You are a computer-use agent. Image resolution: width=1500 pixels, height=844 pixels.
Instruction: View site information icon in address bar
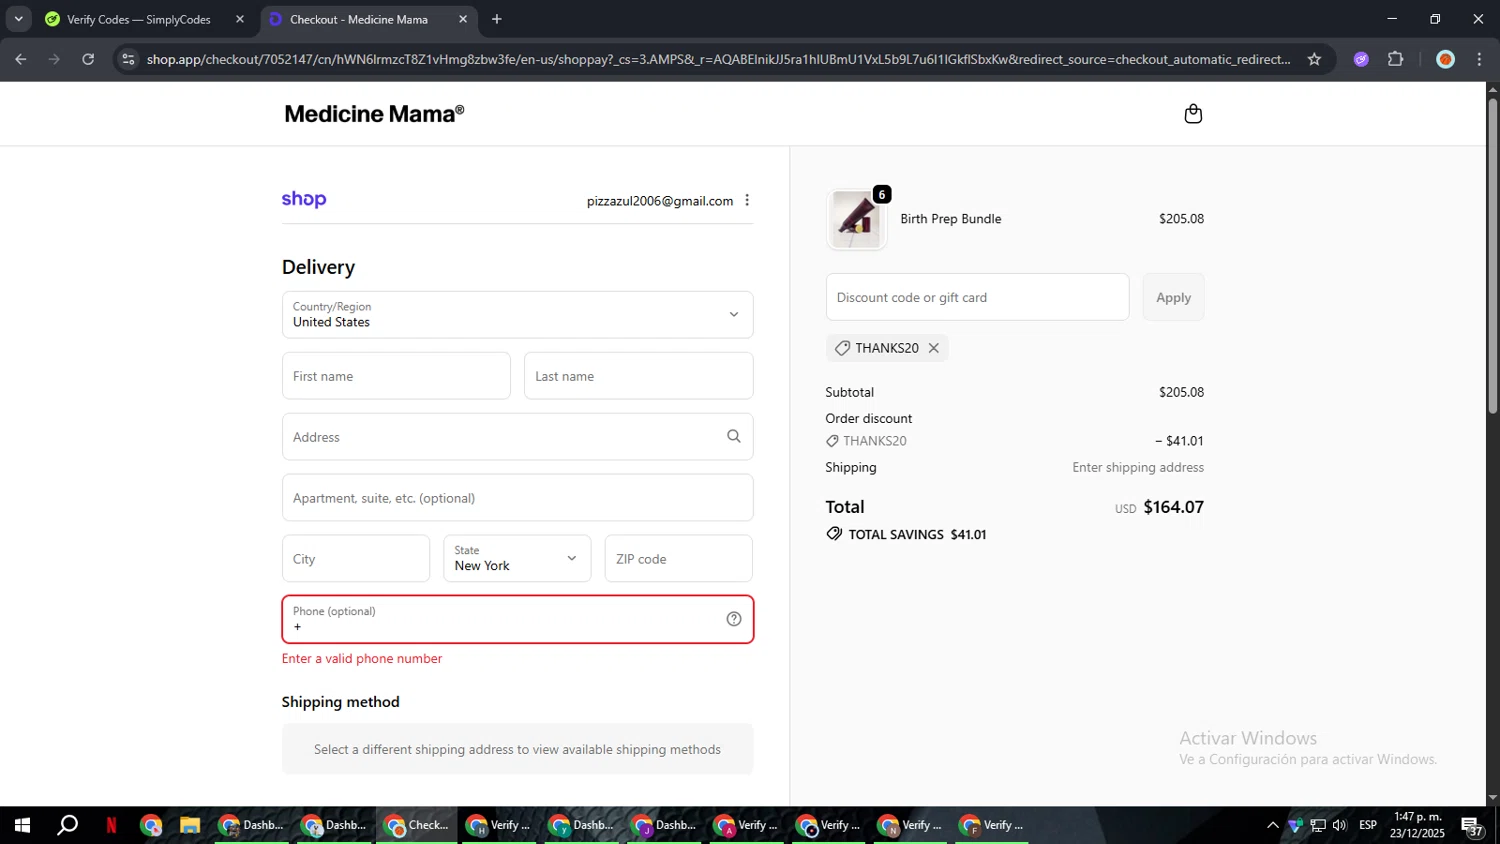point(128,59)
